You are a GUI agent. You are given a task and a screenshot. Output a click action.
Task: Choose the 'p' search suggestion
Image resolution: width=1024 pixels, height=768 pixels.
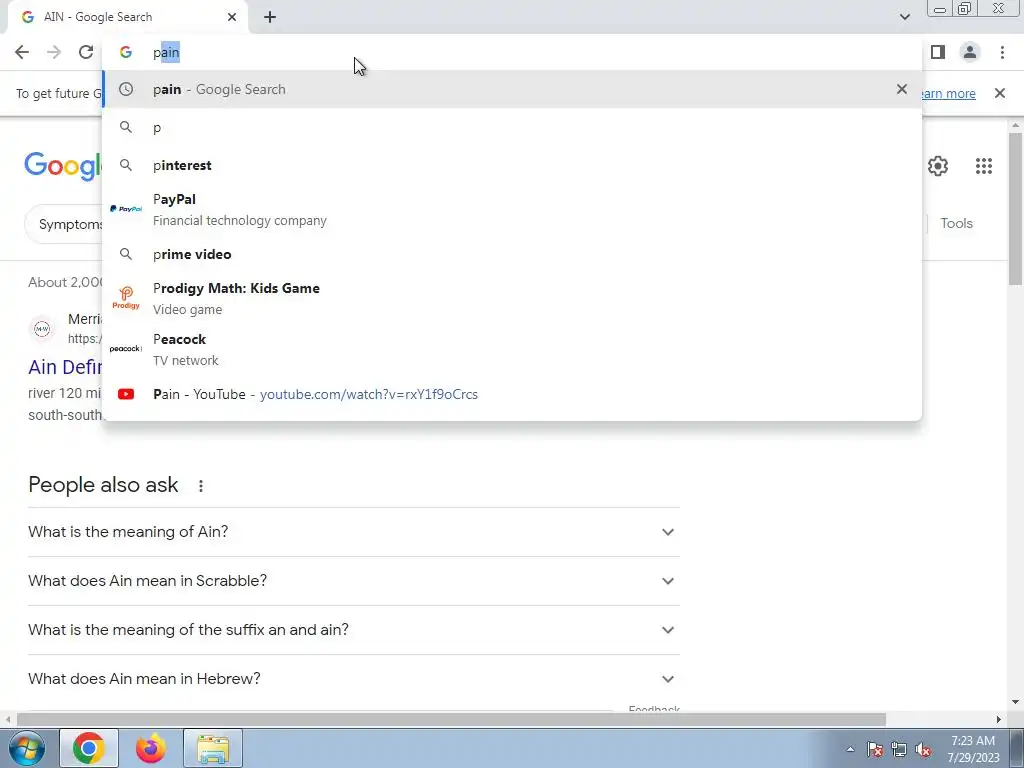512,127
